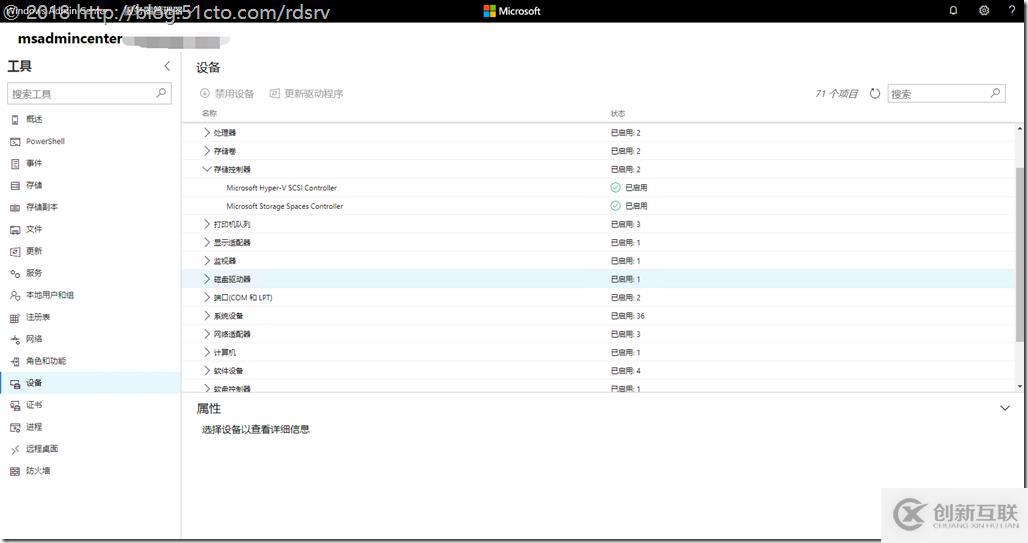Expand the 打印机队列 device group

(x=207, y=224)
